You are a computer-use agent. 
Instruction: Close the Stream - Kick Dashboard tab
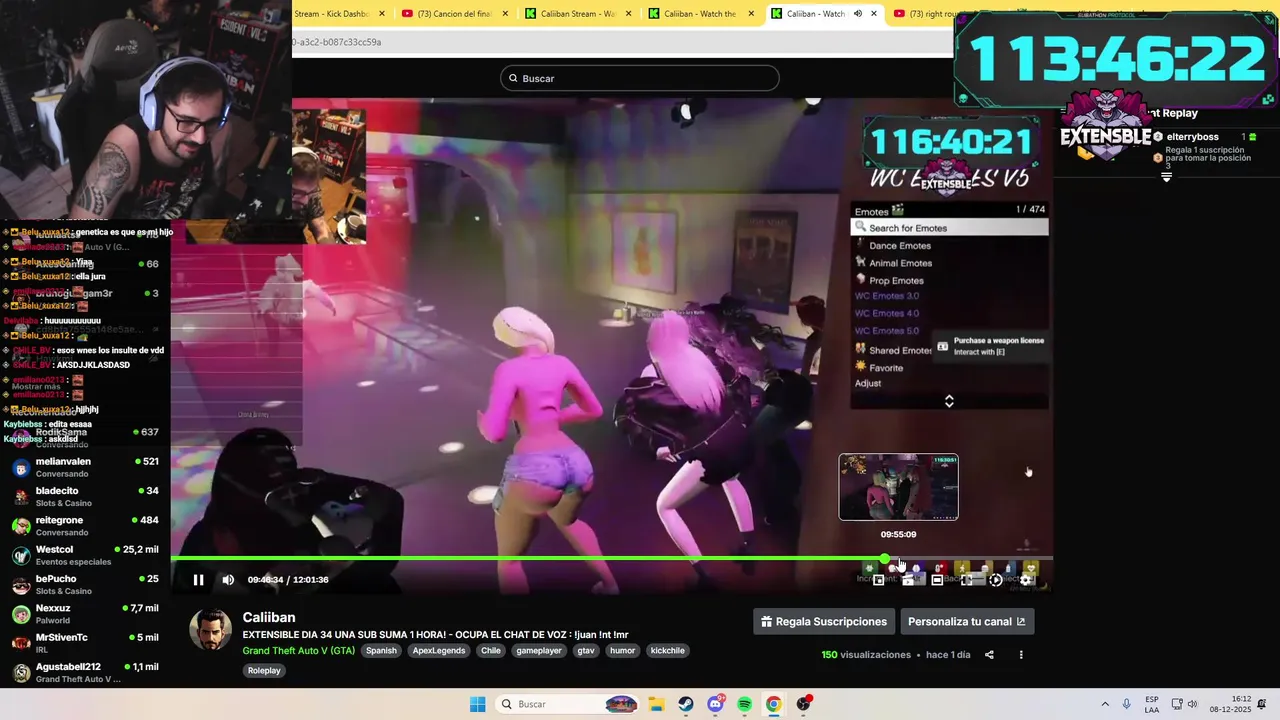click(x=382, y=14)
